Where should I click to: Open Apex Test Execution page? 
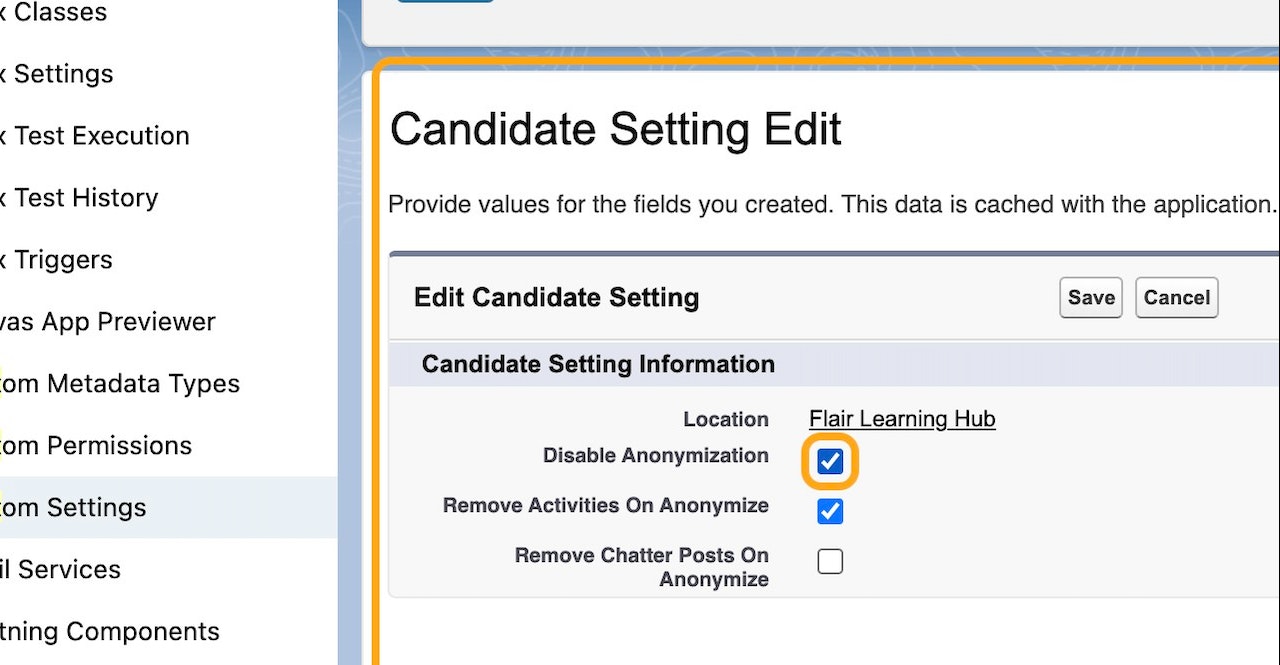tap(98, 136)
